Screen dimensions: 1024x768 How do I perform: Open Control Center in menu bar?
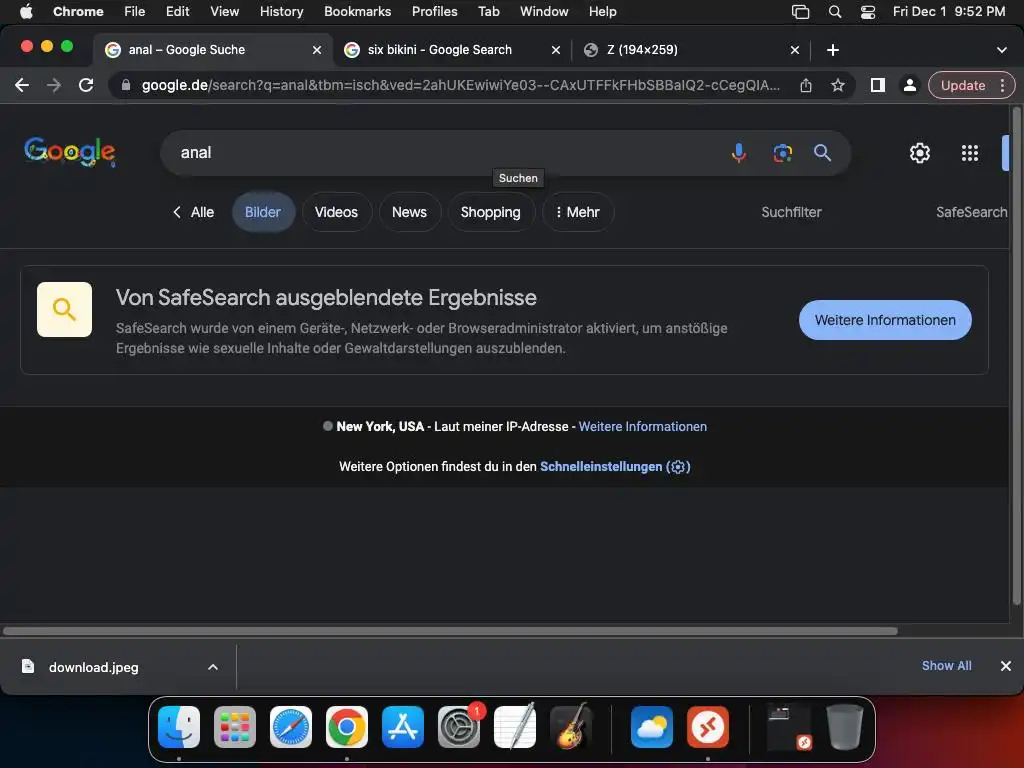point(868,12)
